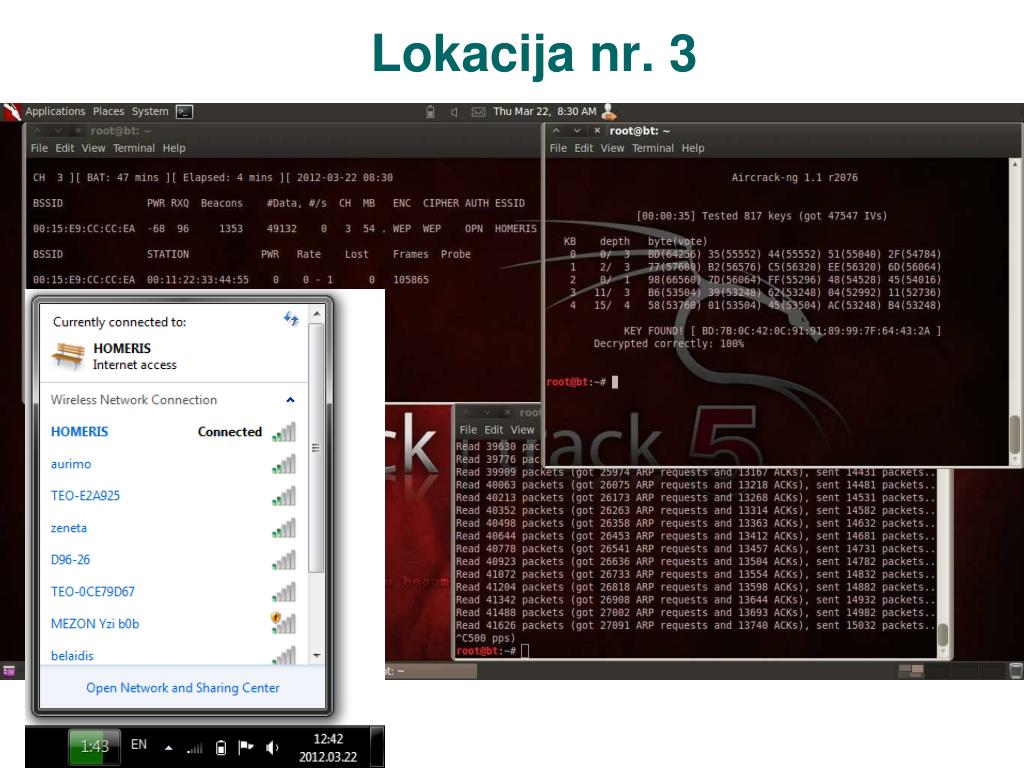Click the date Thu Mar 22 clock
Screen dimensions: 1024x768
pyautogui.click(x=545, y=112)
